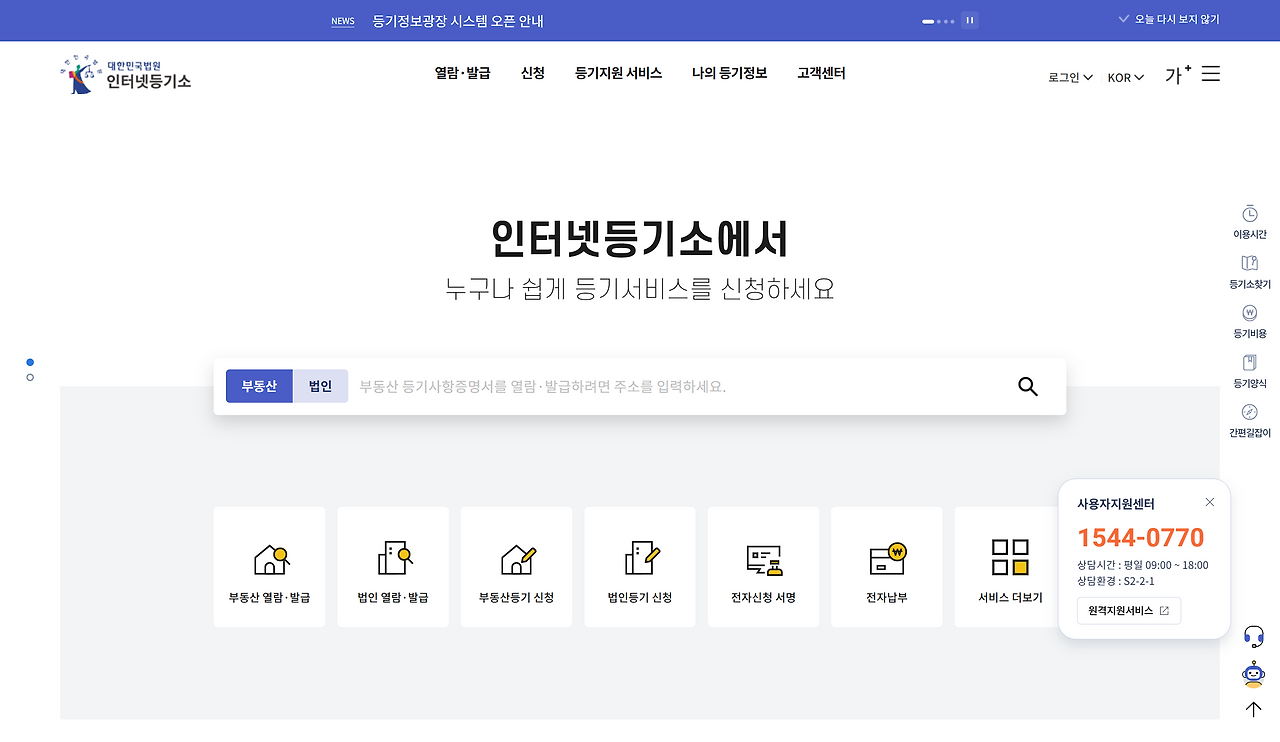Screen dimensions: 1280x742
Task: Open the 부동산 열람·발급 service icon
Action: (269, 566)
